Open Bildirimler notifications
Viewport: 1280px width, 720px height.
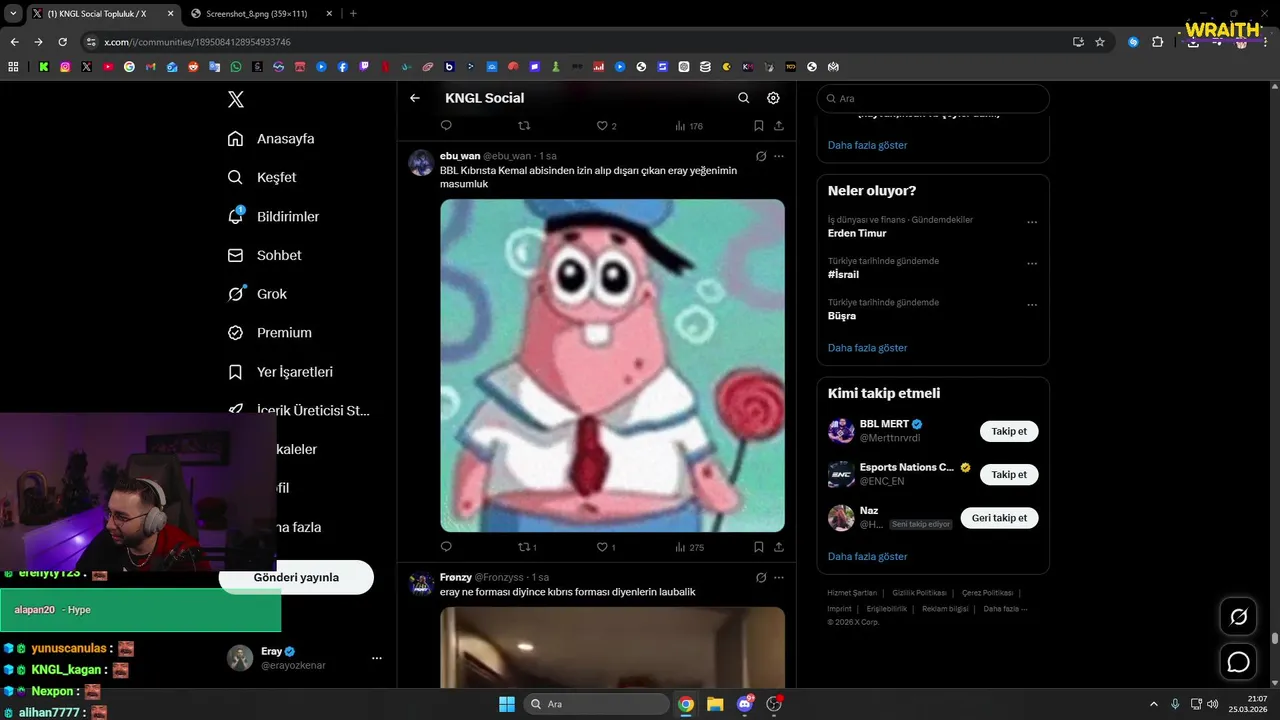(x=273, y=216)
